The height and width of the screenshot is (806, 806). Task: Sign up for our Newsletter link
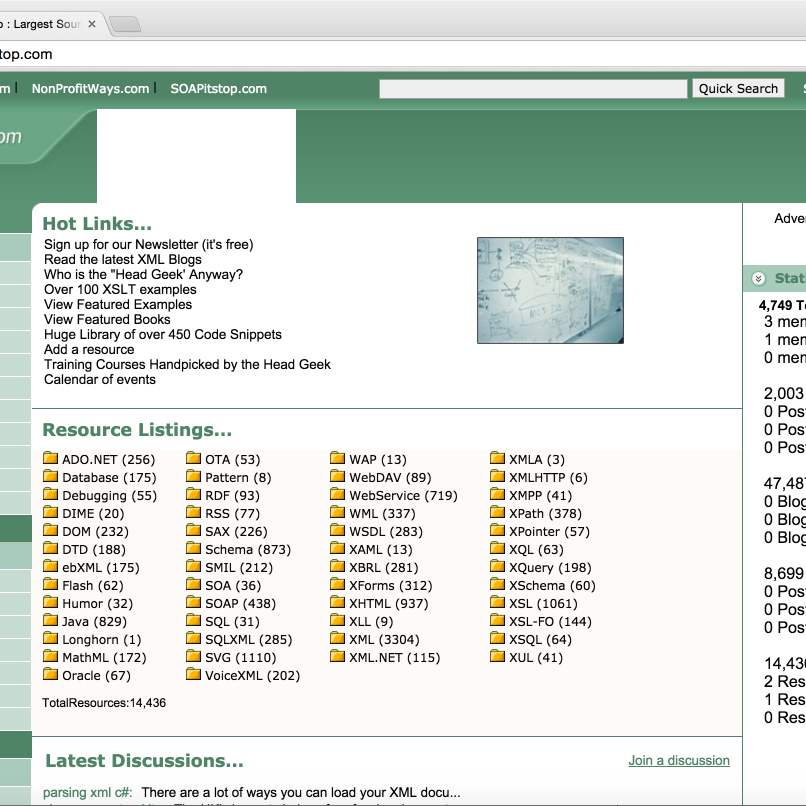(x=149, y=245)
